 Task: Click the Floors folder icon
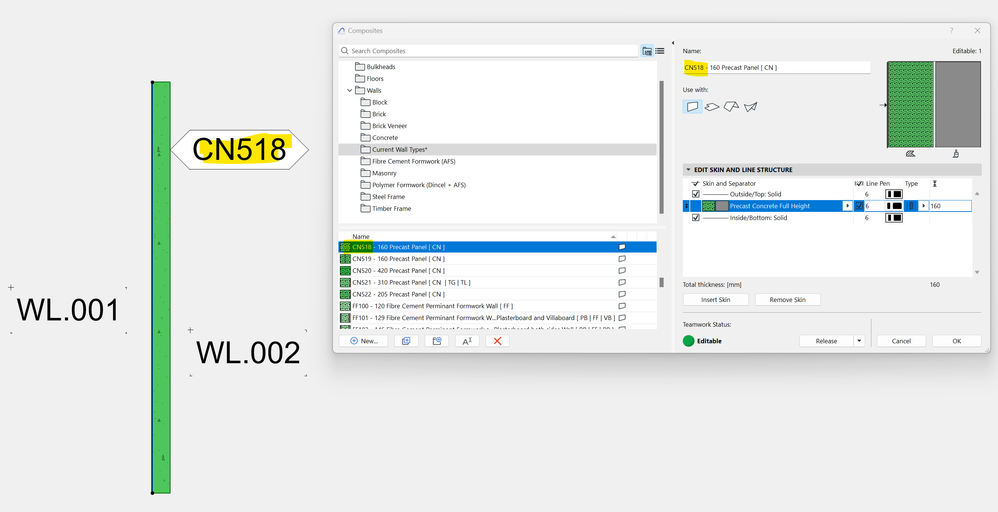pos(360,79)
